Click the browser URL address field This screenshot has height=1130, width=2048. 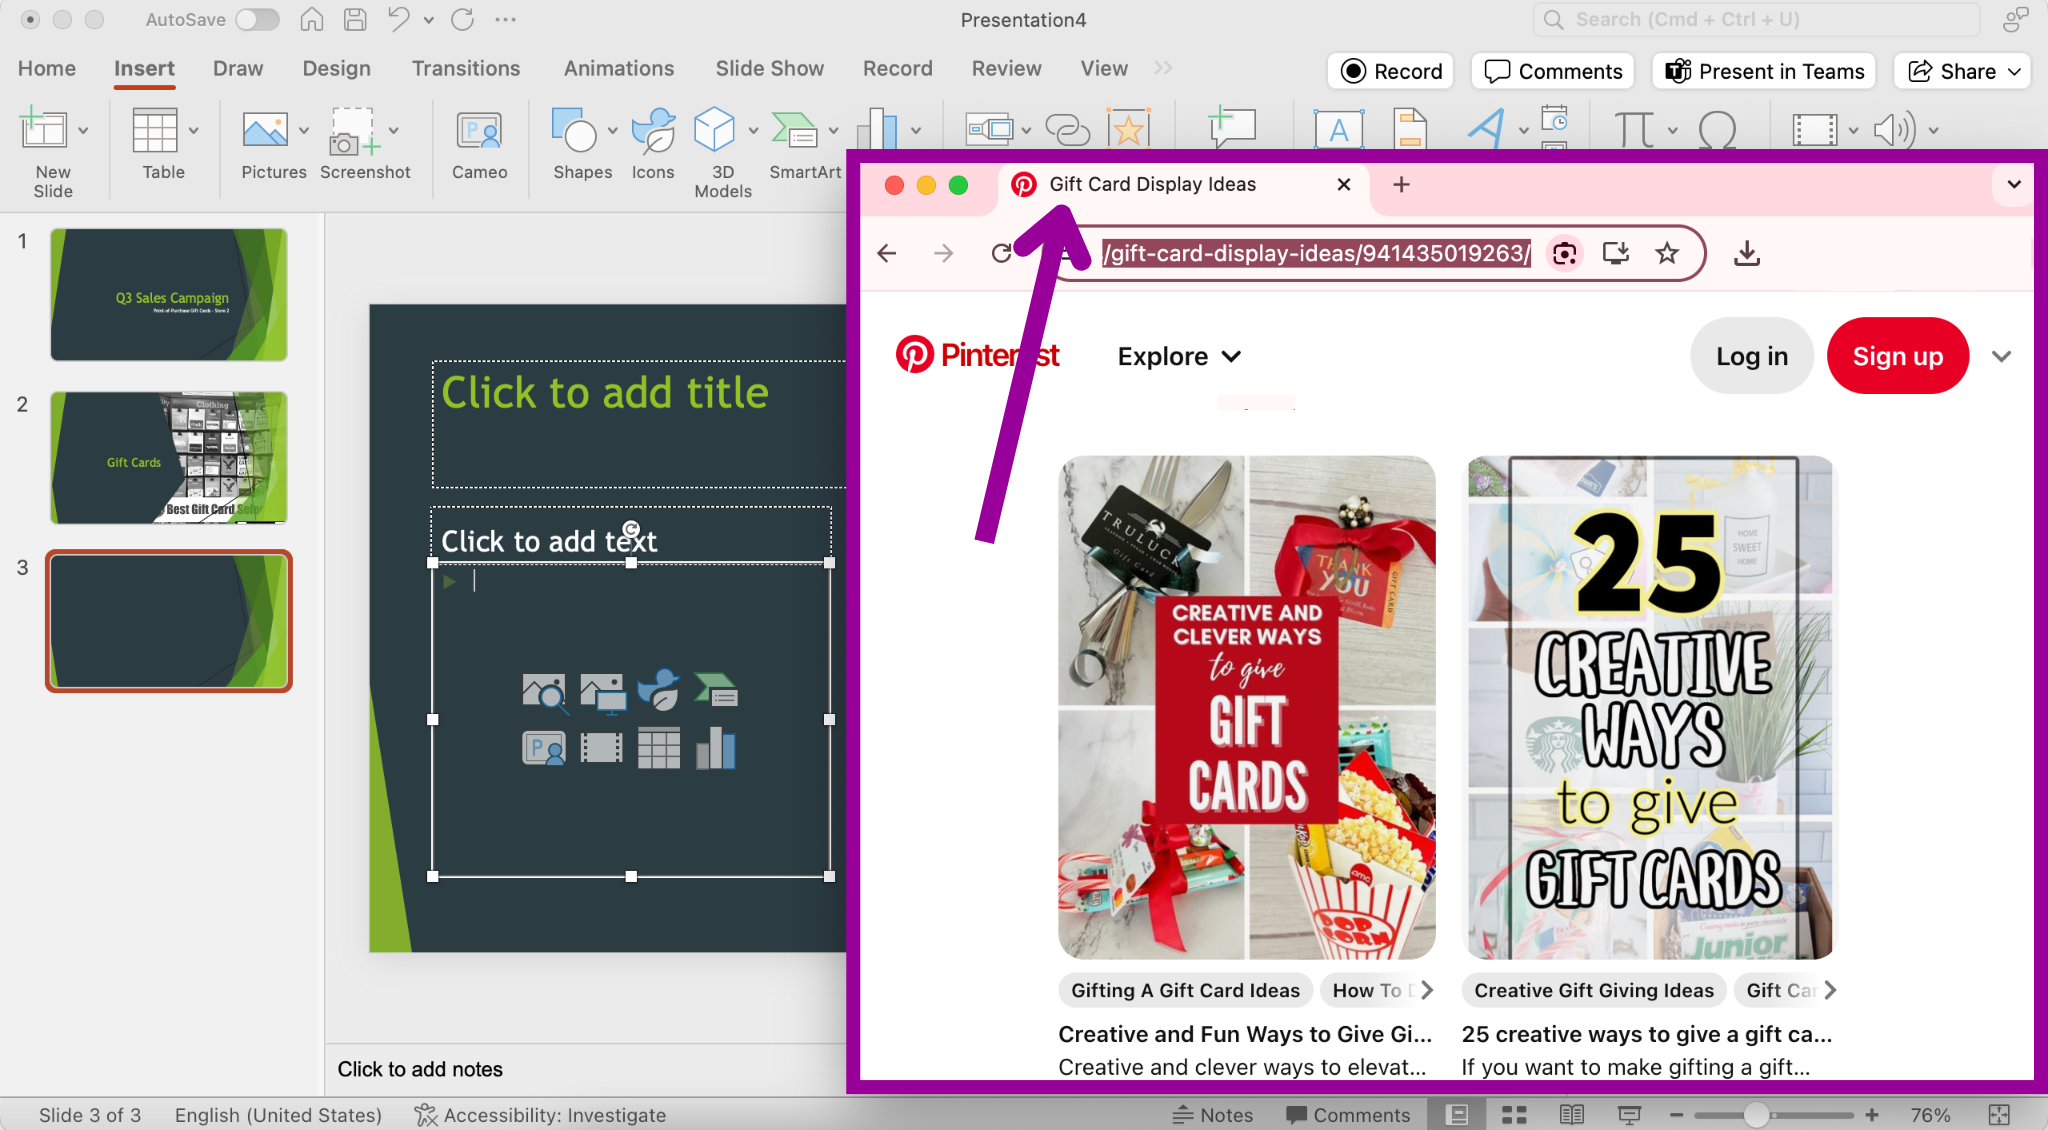tap(1316, 253)
